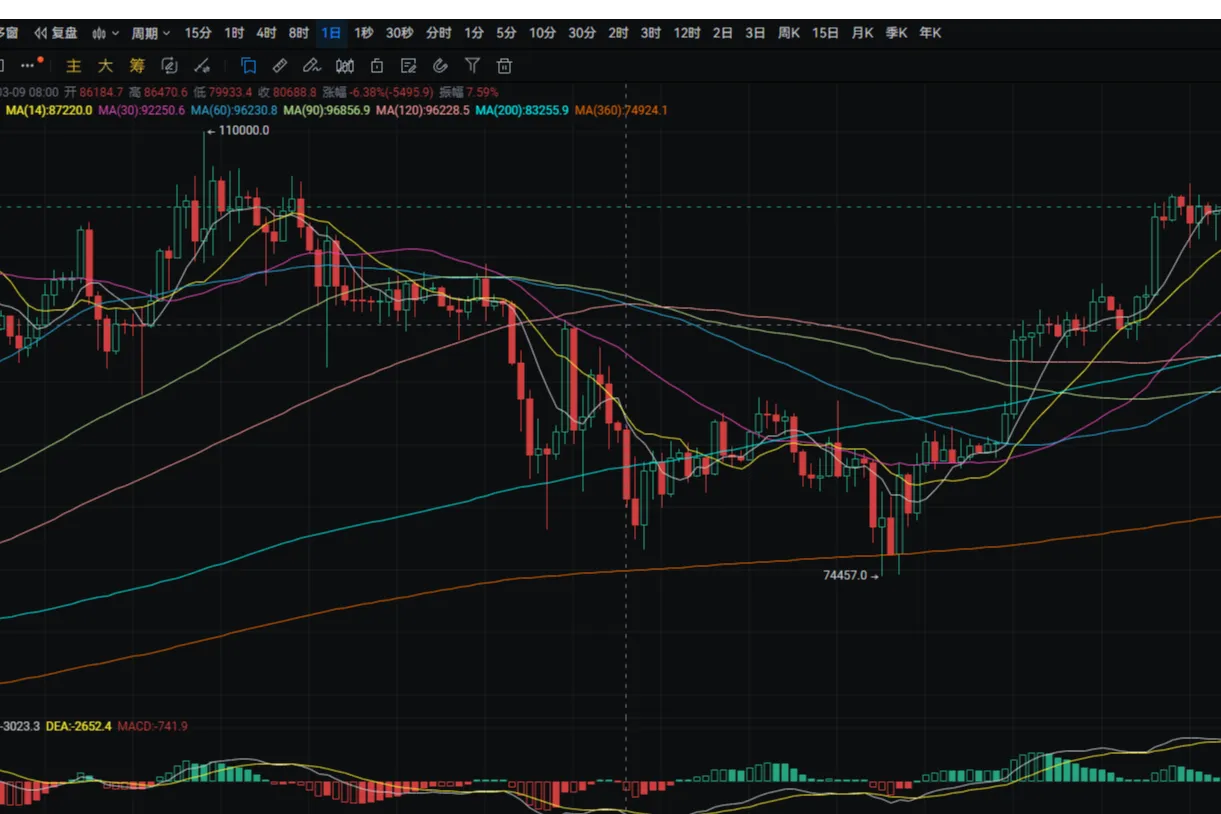
Task: Select the blue bookmark flag tool
Action: tap(248, 66)
